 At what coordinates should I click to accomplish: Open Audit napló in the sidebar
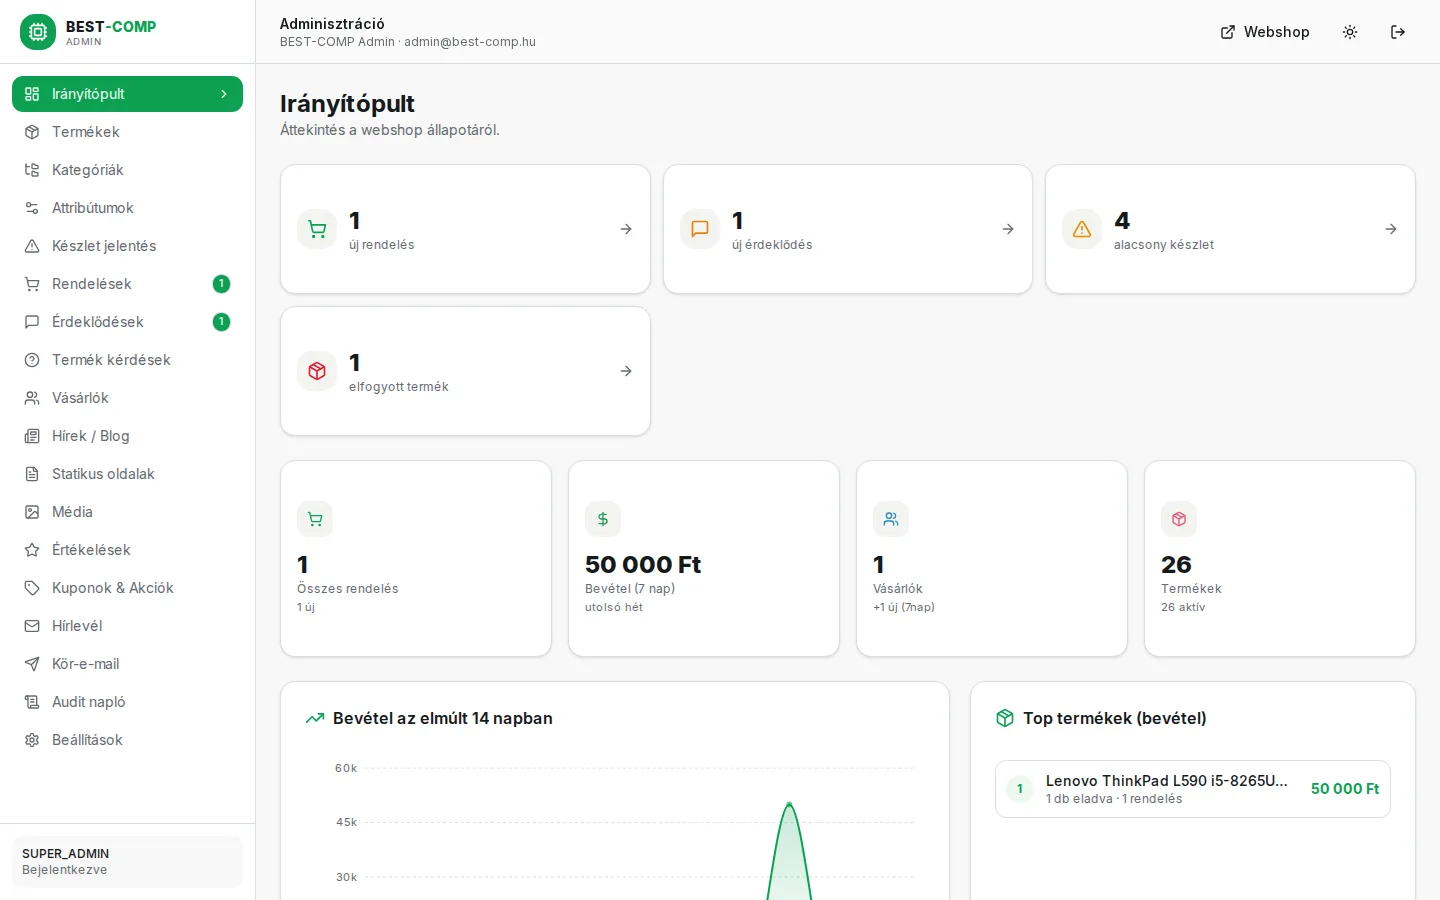click(127, 702)
